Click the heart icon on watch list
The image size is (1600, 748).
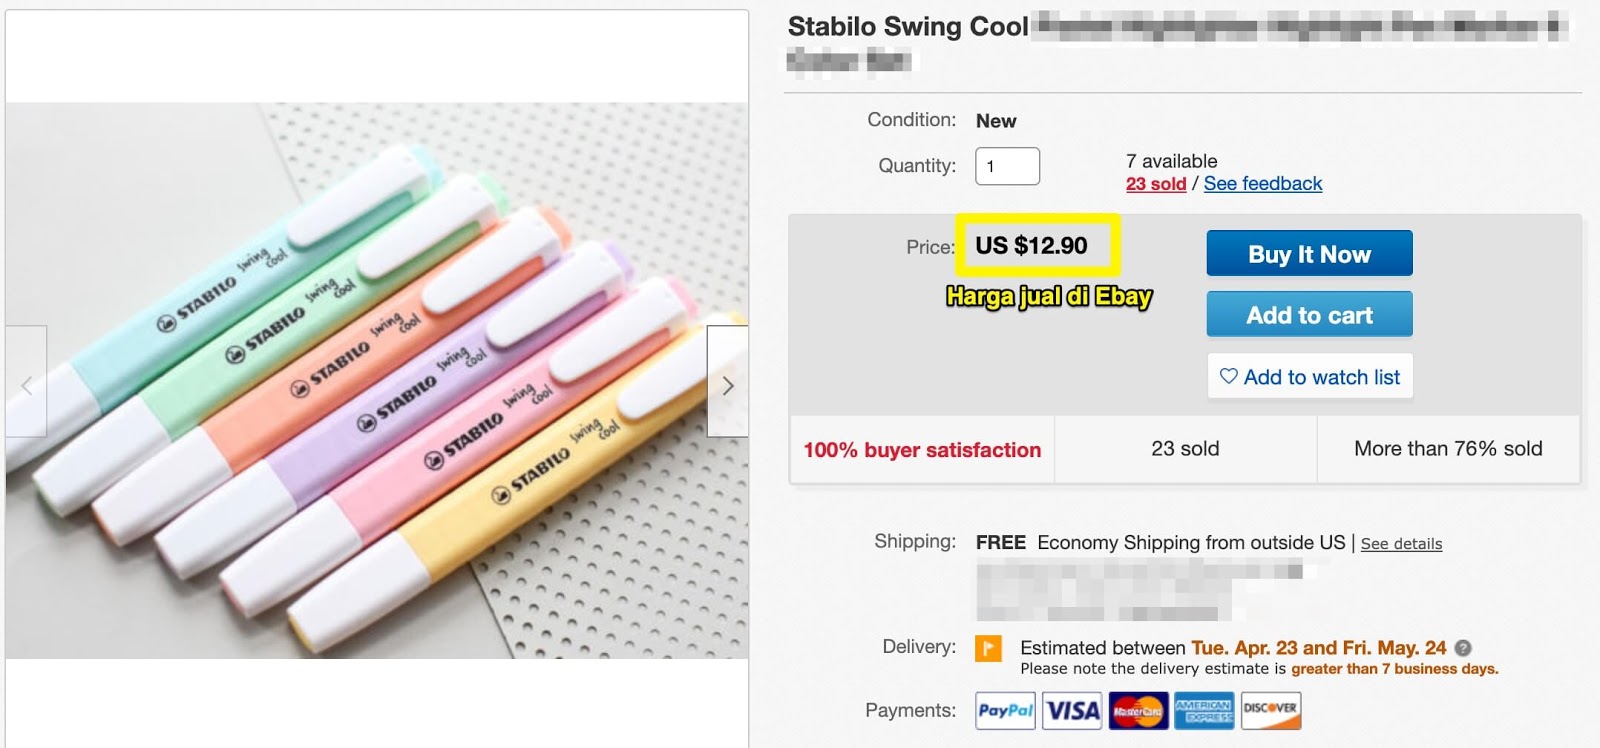pyautogui.click(x=1229, y=376)
